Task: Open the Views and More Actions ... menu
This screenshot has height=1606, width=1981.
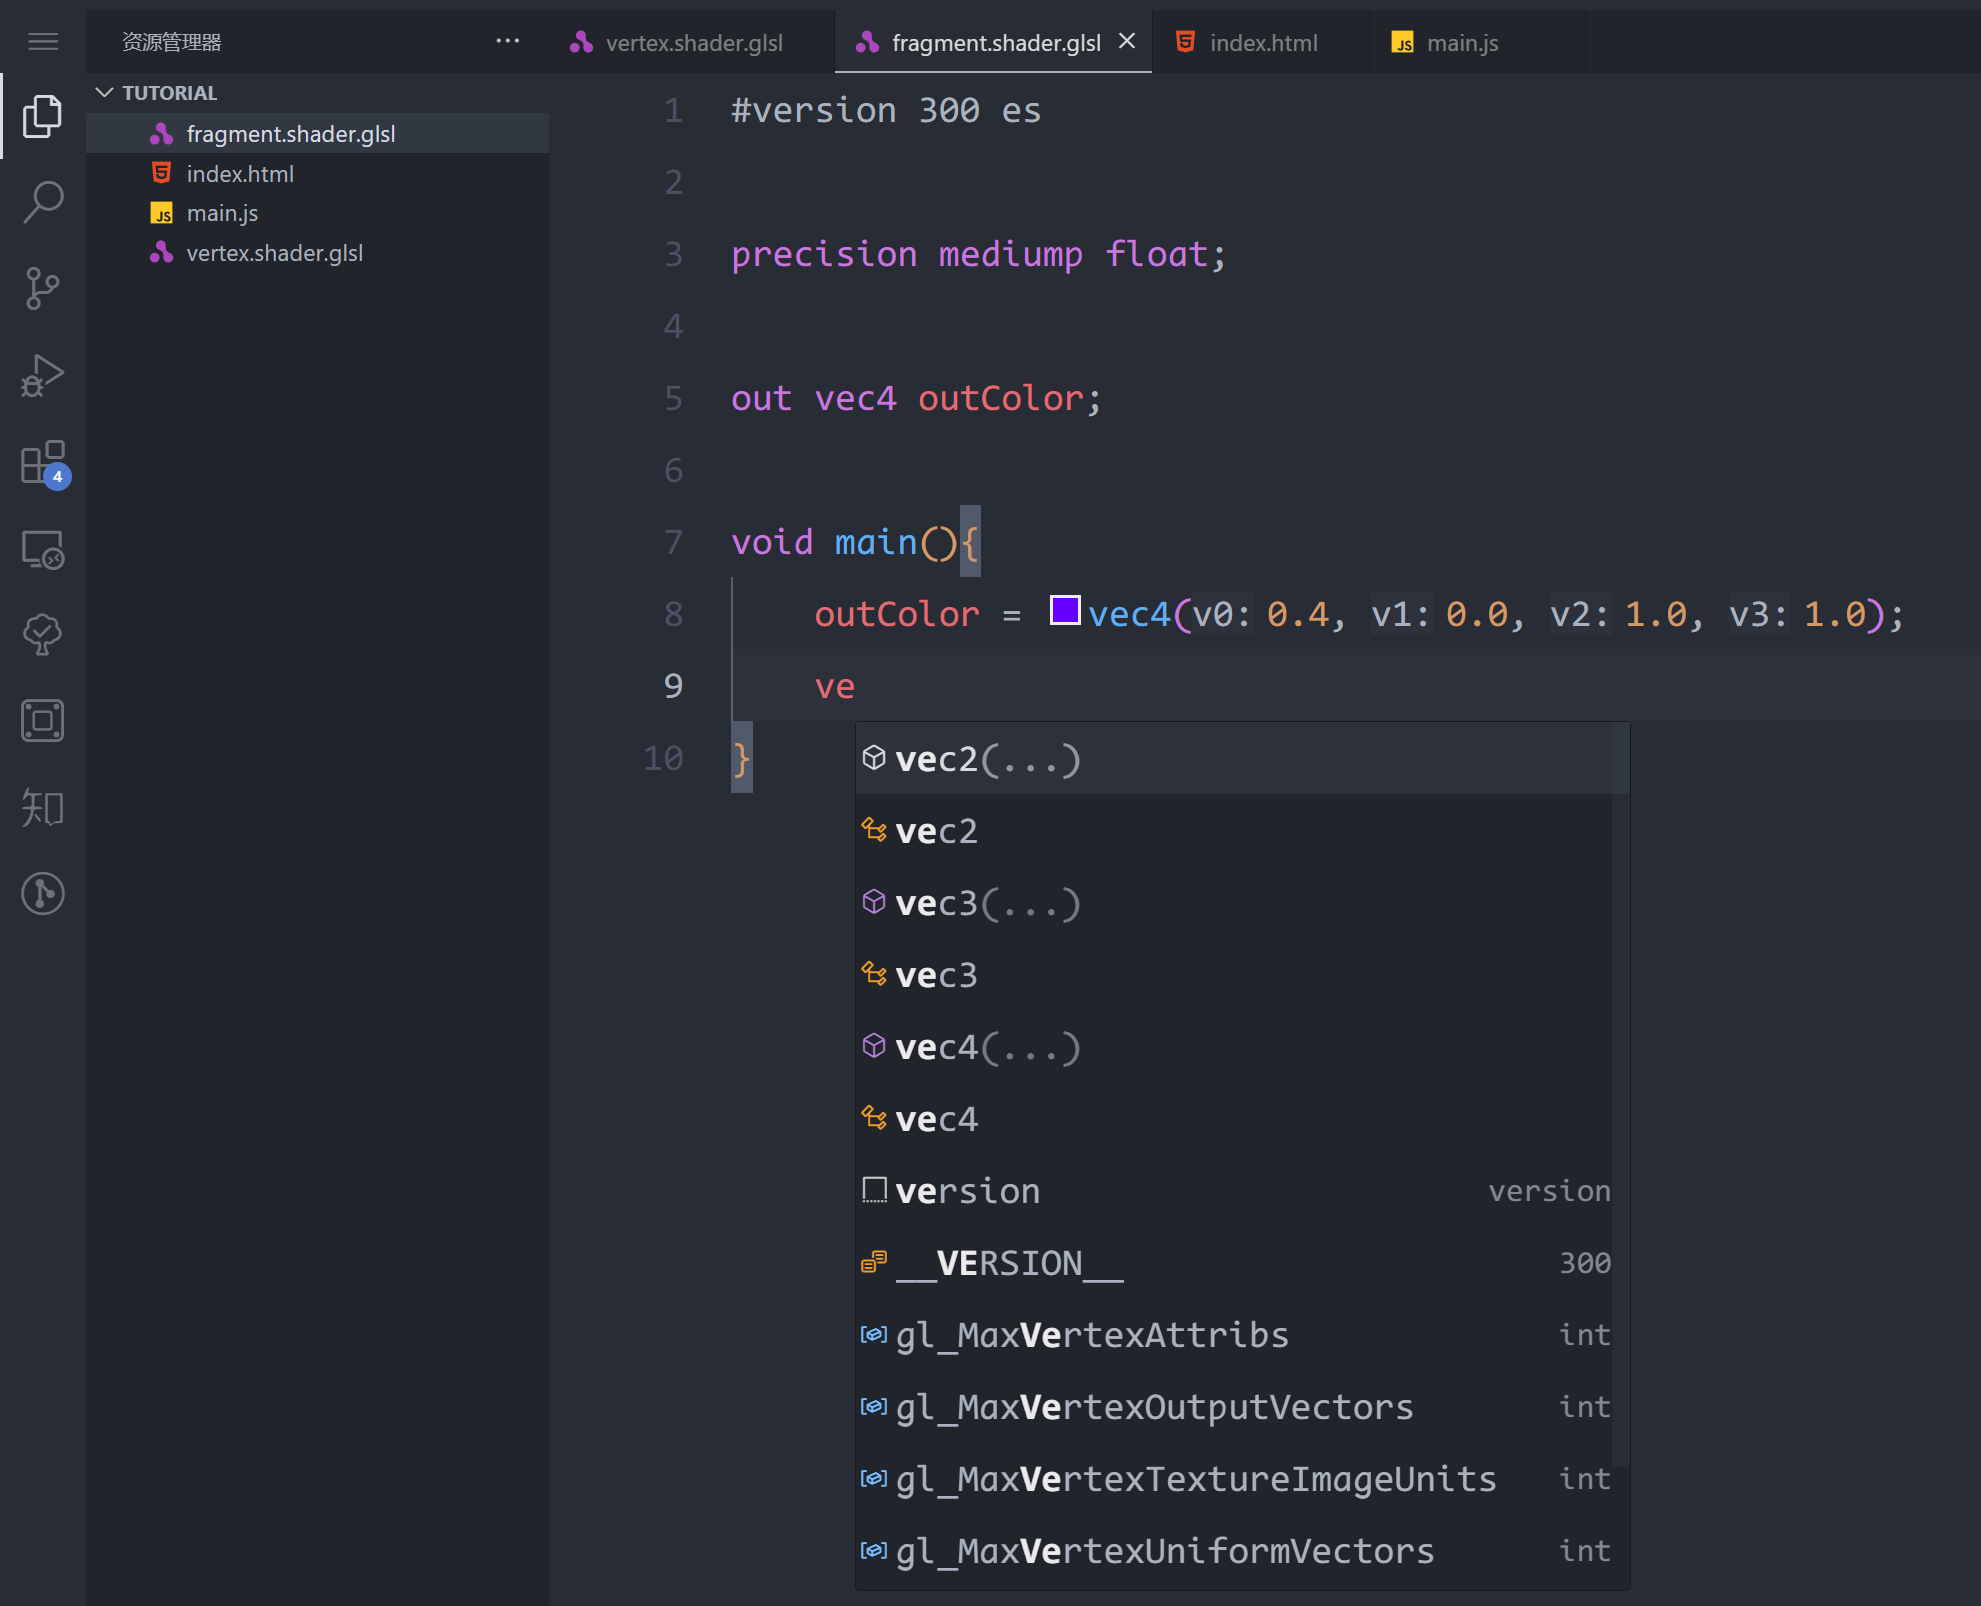Action: coord(508,41)
